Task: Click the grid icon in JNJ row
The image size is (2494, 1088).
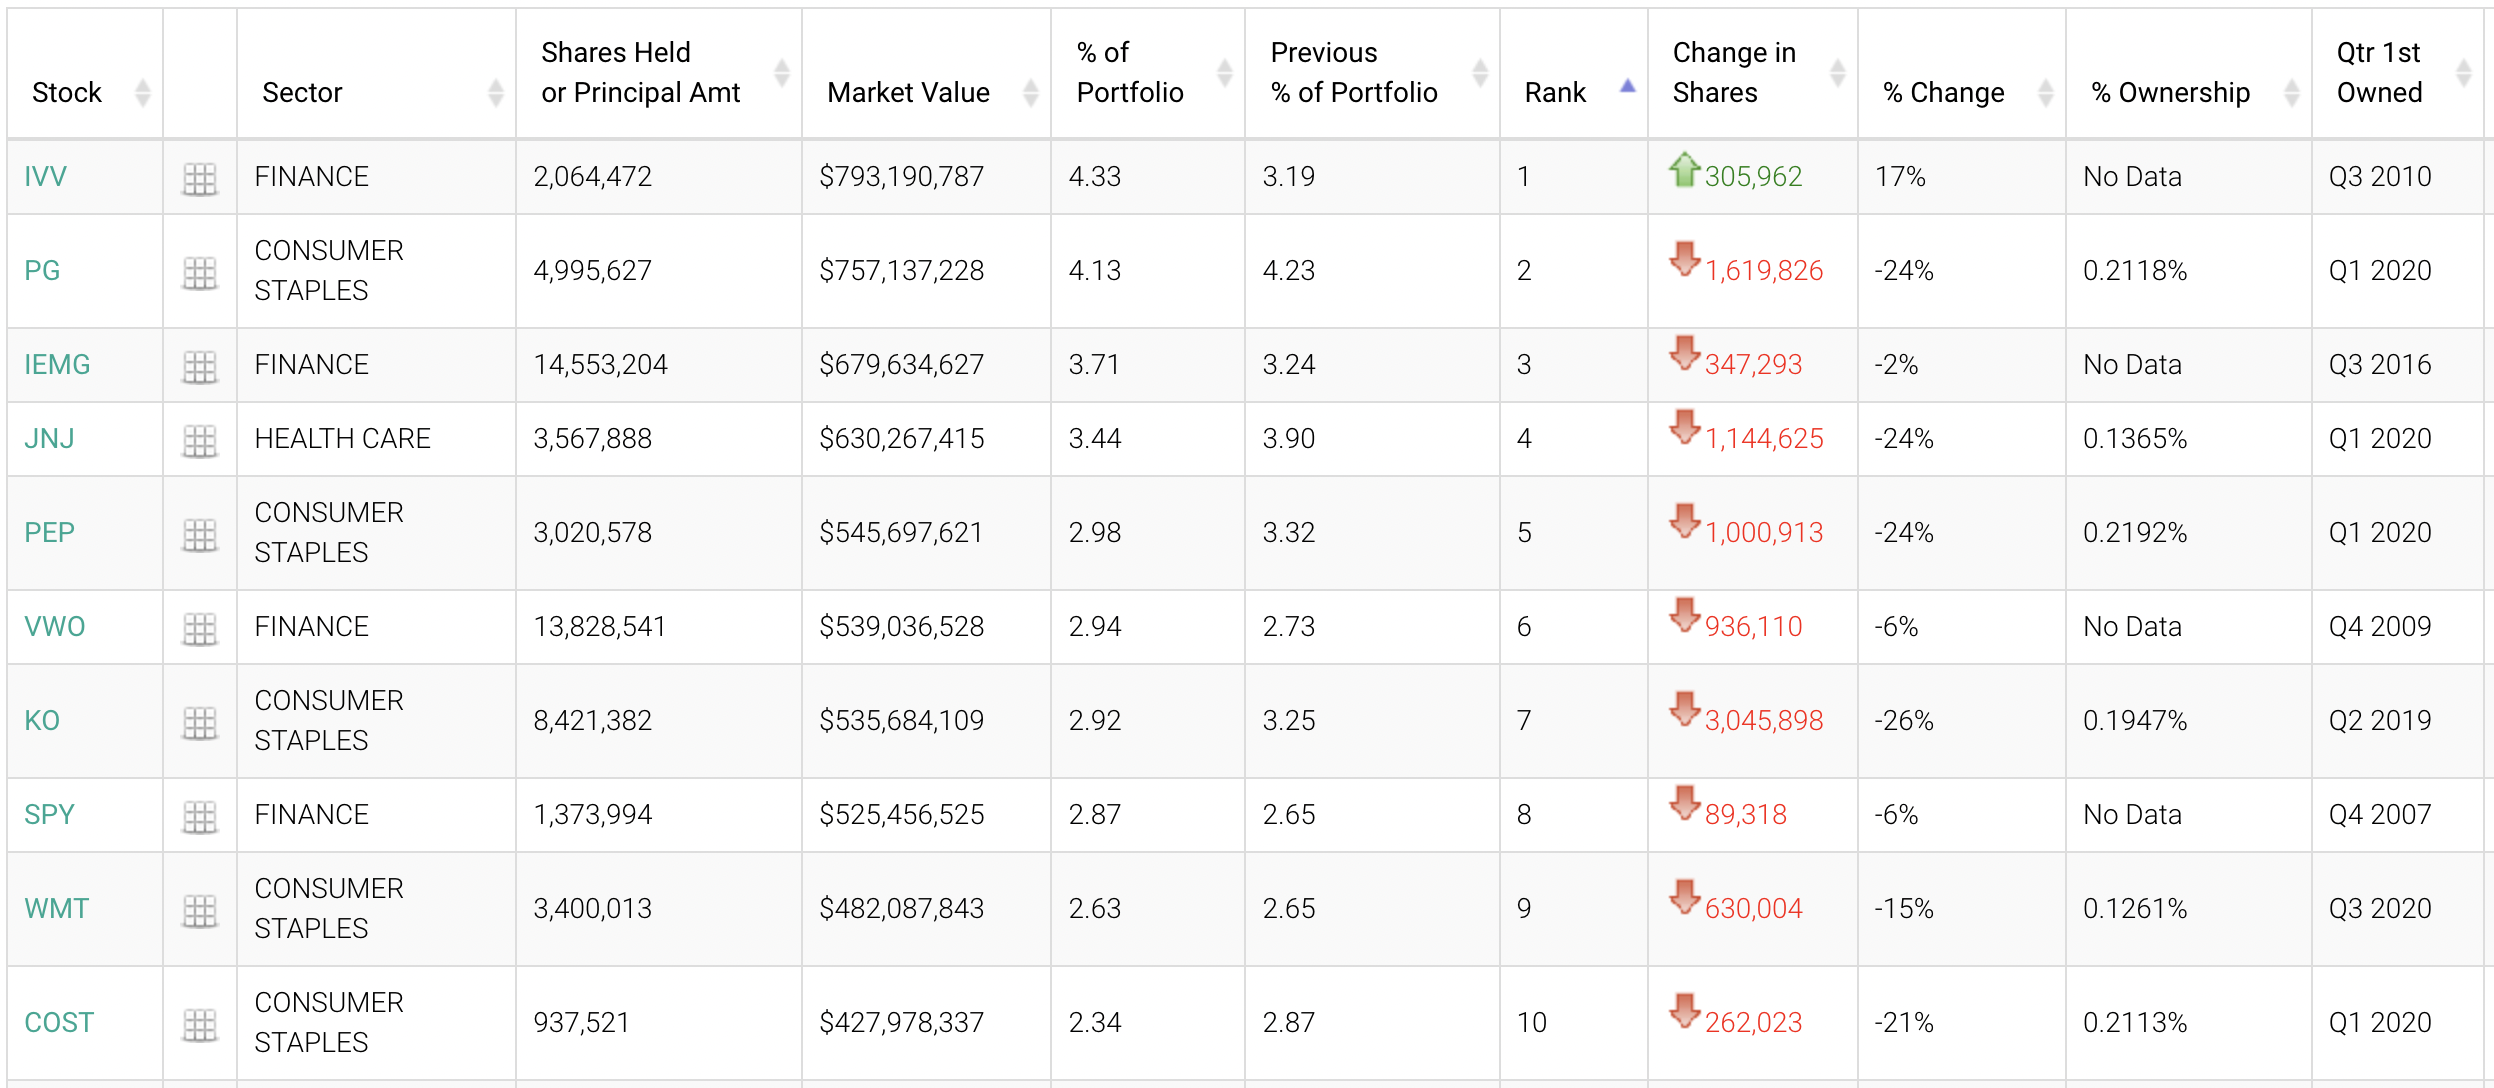Action: pyautogui.click(x=200, y=440)
